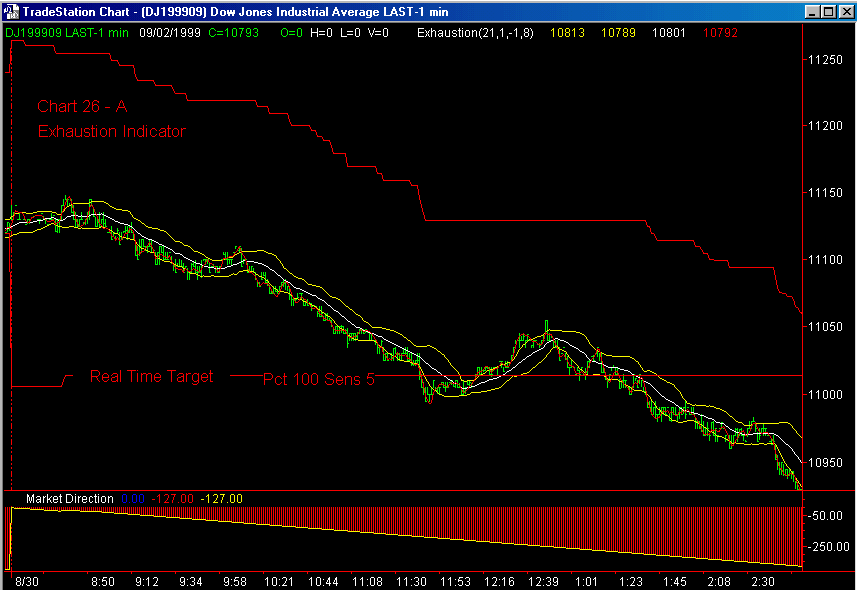The width and height of the screenshot is (857, 590).
Task: Click the V=0 volume value
Action: (378, 33)
